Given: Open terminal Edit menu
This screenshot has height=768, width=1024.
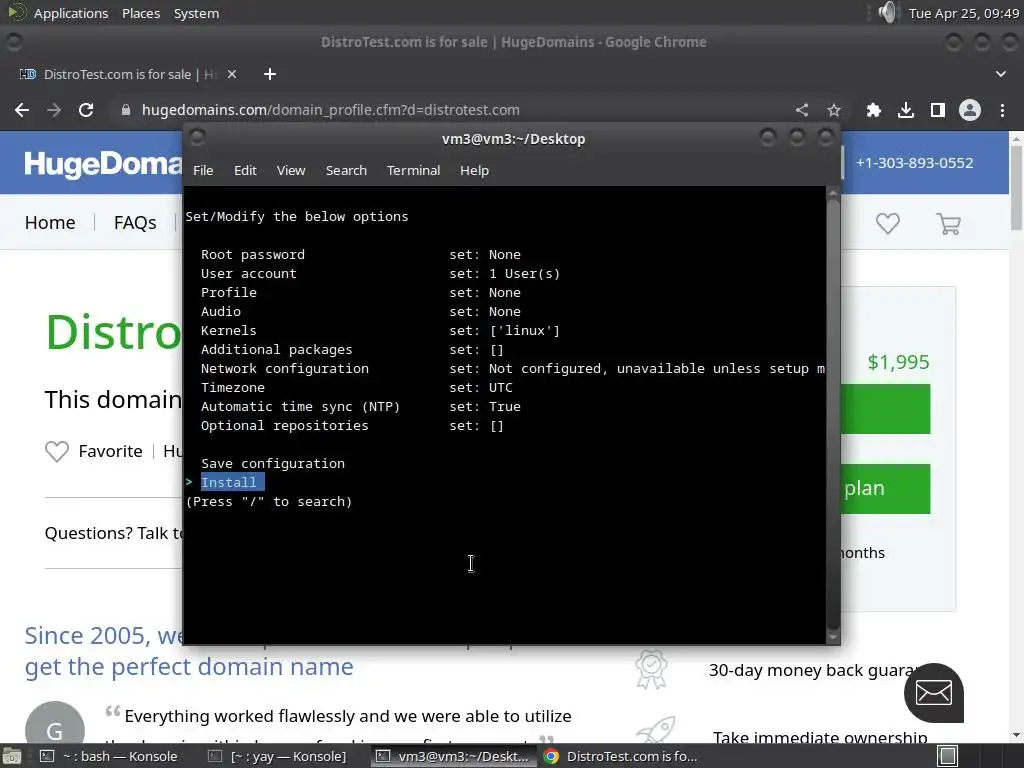Looking at the screenshot, I should pyautogui.click(x=245, y=170).
